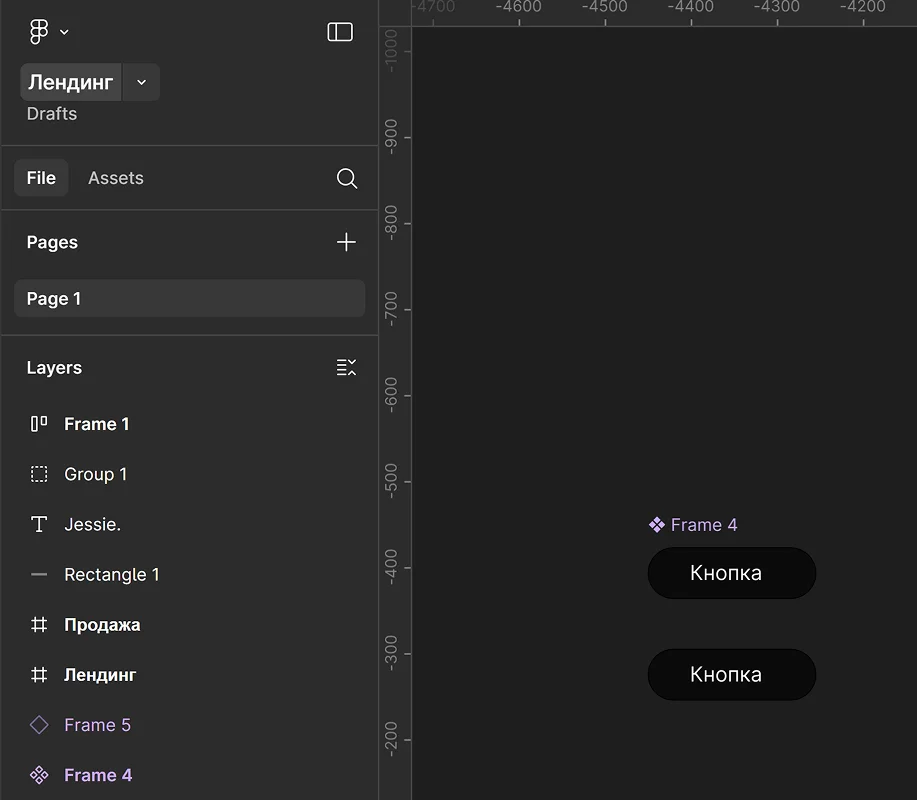Image resolution: width=917 pixels, height=800 pixels.
Task: Collapse all layers icon
Action: tap(346, 368)
